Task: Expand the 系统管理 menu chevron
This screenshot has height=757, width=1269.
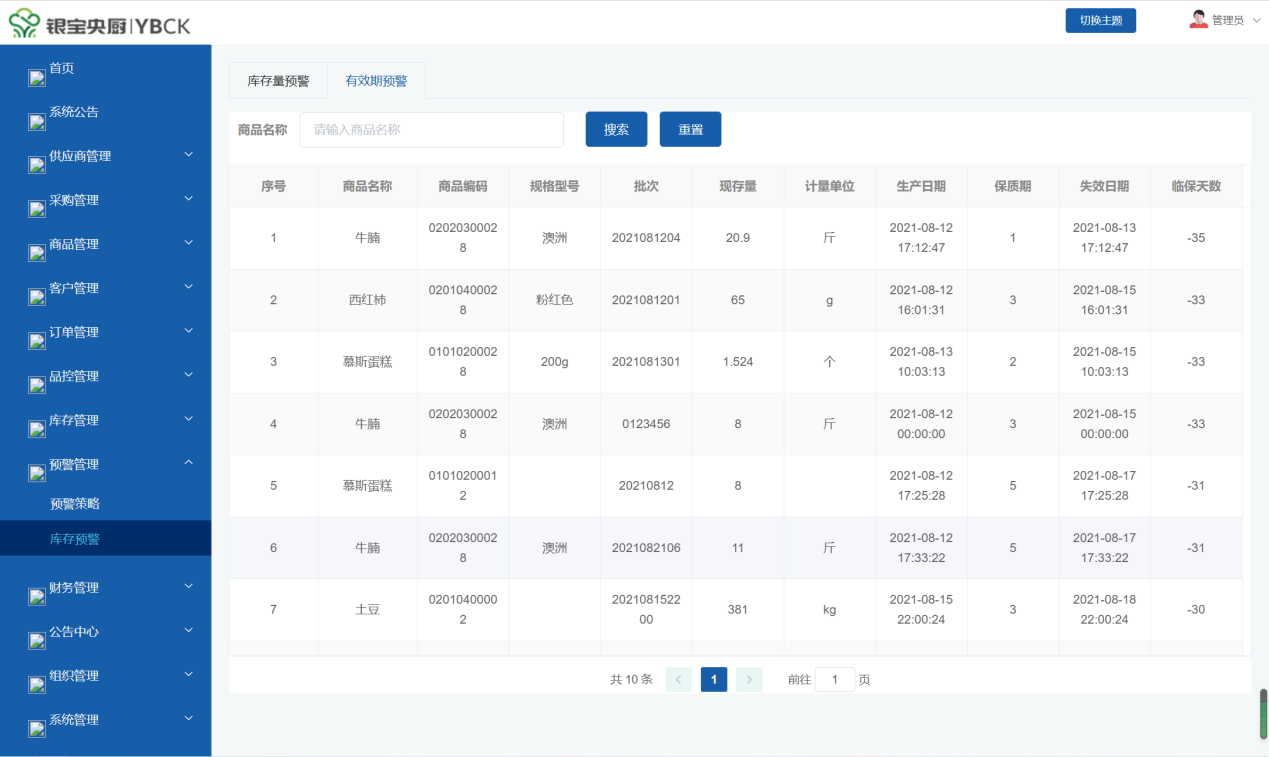Action: point(188,719)
